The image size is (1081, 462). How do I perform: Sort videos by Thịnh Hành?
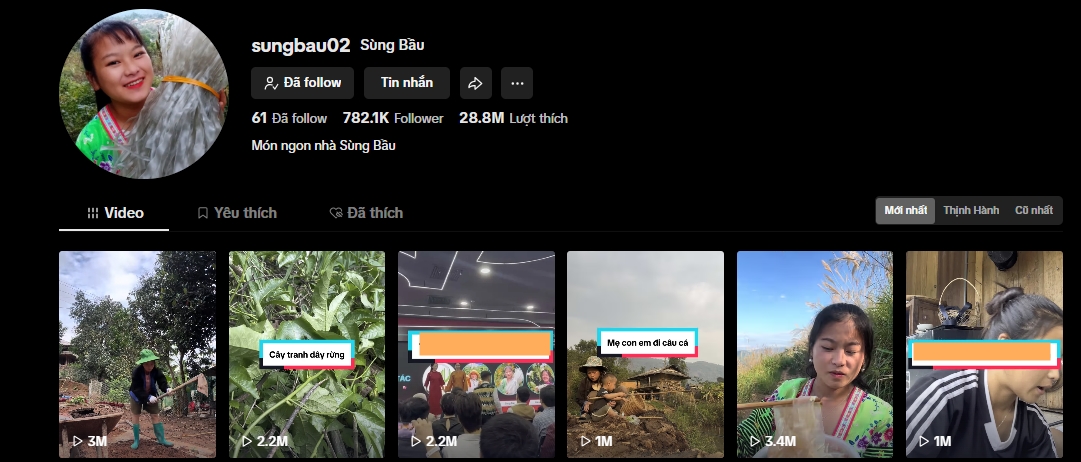[x=971, y=211]
